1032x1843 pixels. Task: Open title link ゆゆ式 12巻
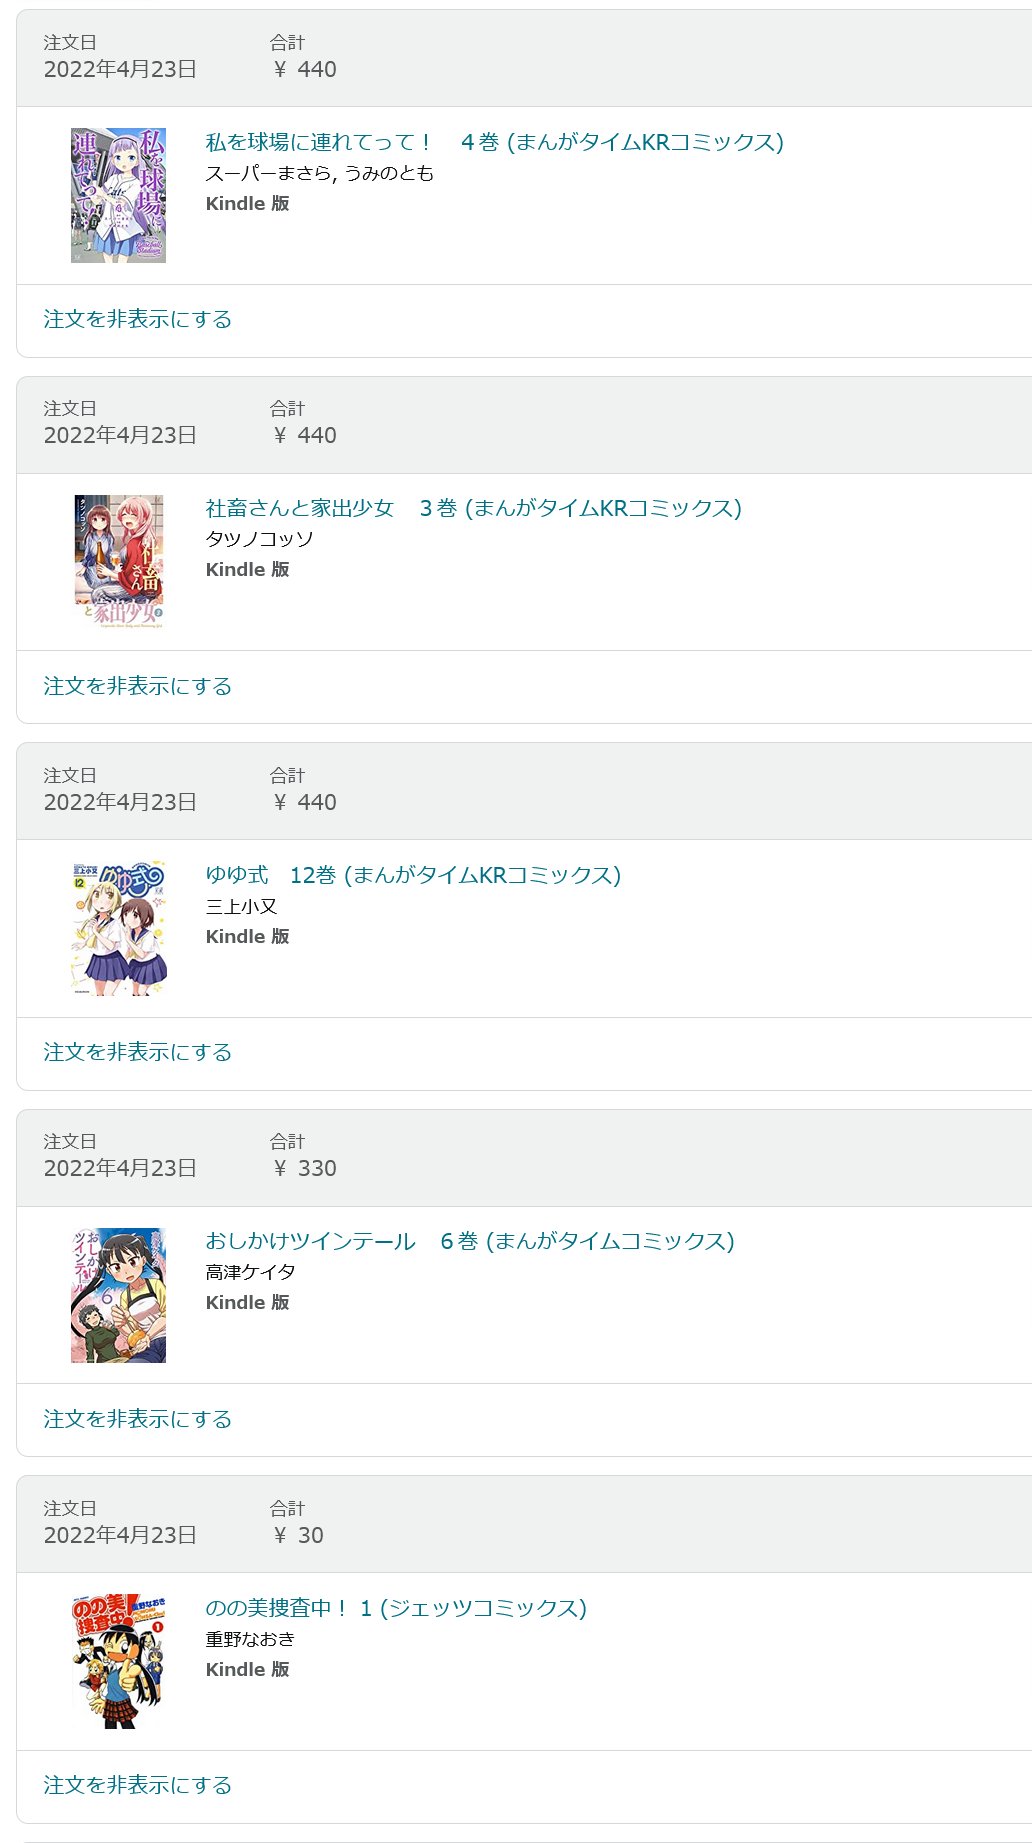pyautogui.click(x=413, y=875)
